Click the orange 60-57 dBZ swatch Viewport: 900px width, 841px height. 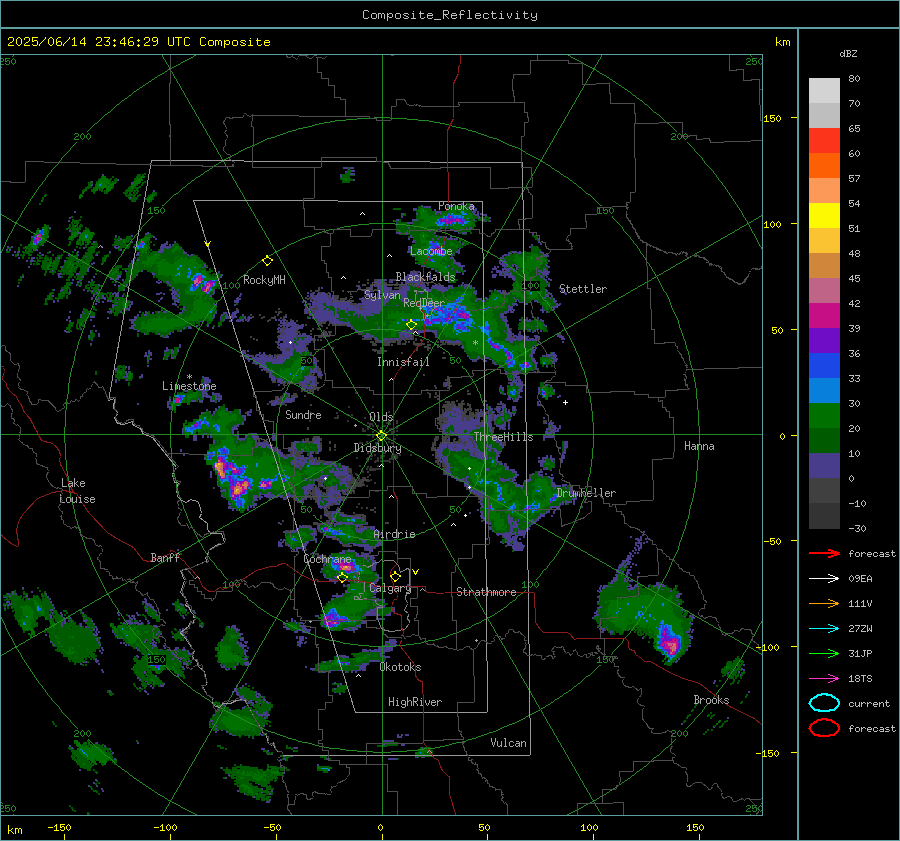(x=824, y=166)
